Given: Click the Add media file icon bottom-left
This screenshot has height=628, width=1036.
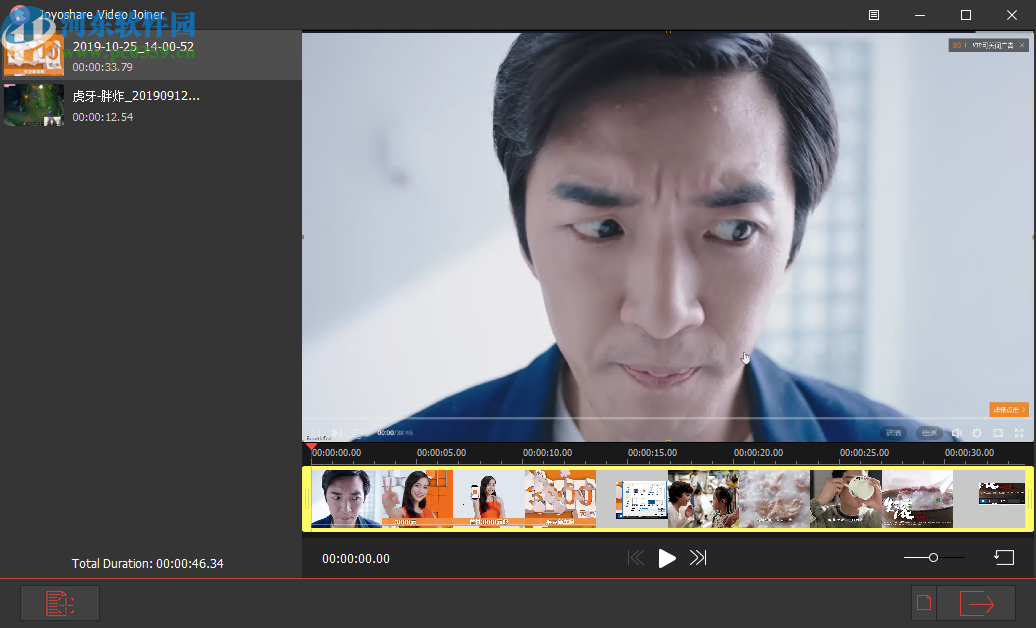Looking at the screenshot, I should [59, 602].
